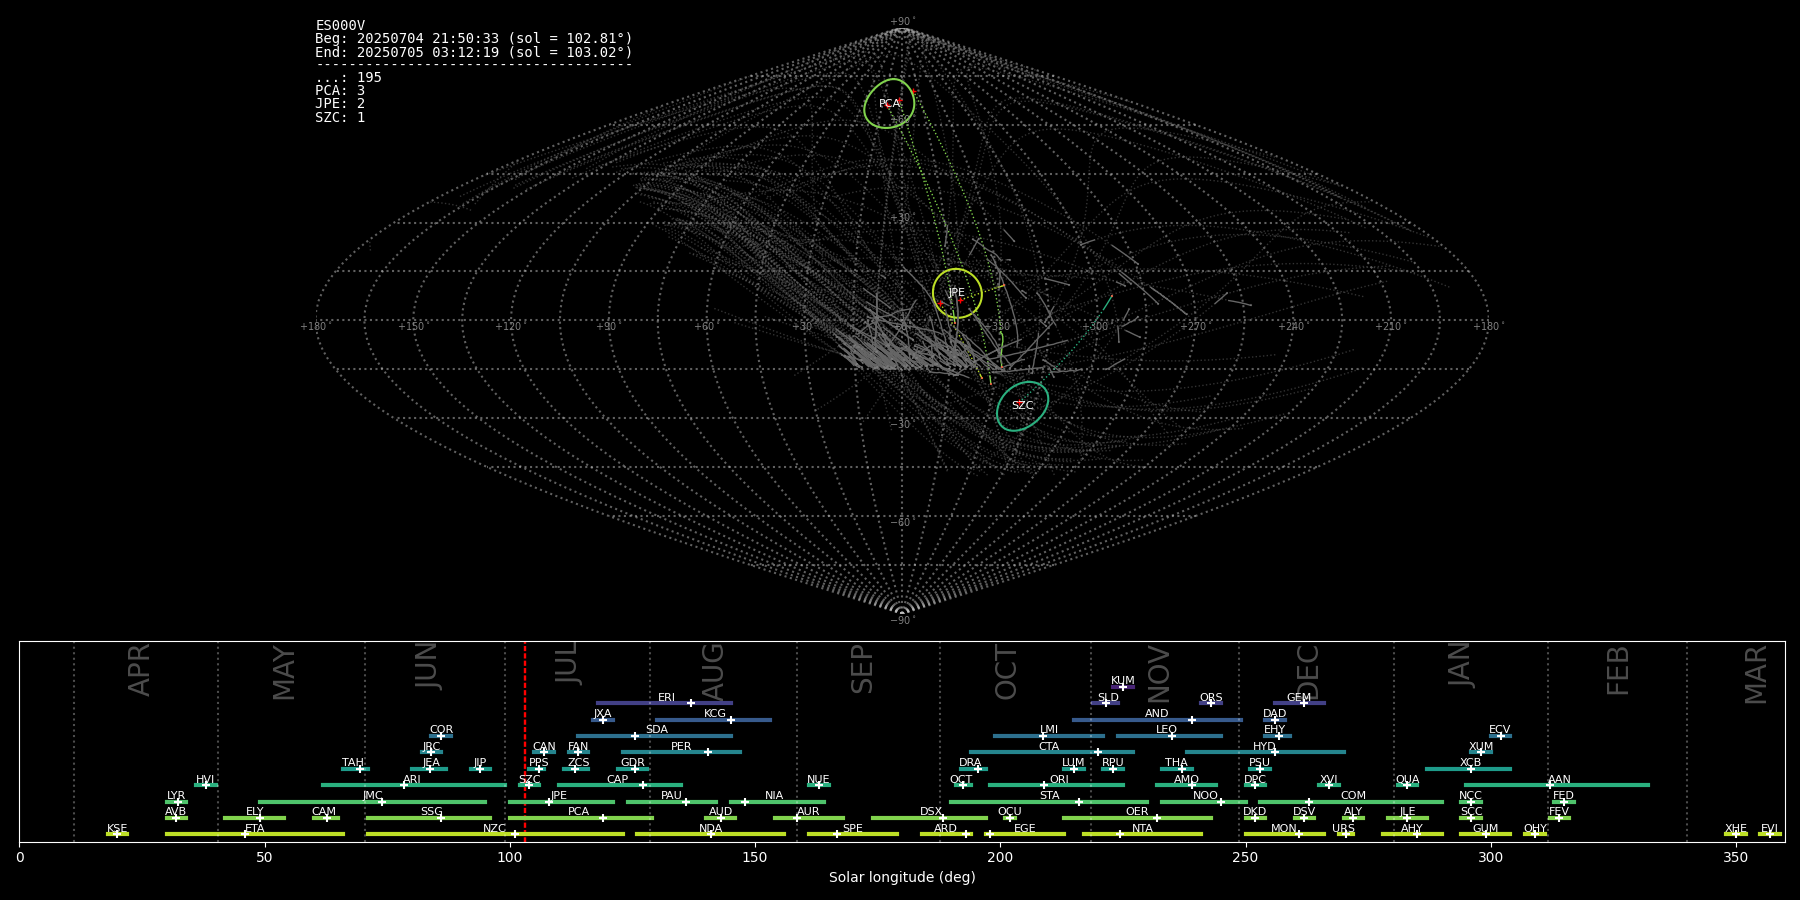Click the ARI shower label in timeline

coord(412,780)
